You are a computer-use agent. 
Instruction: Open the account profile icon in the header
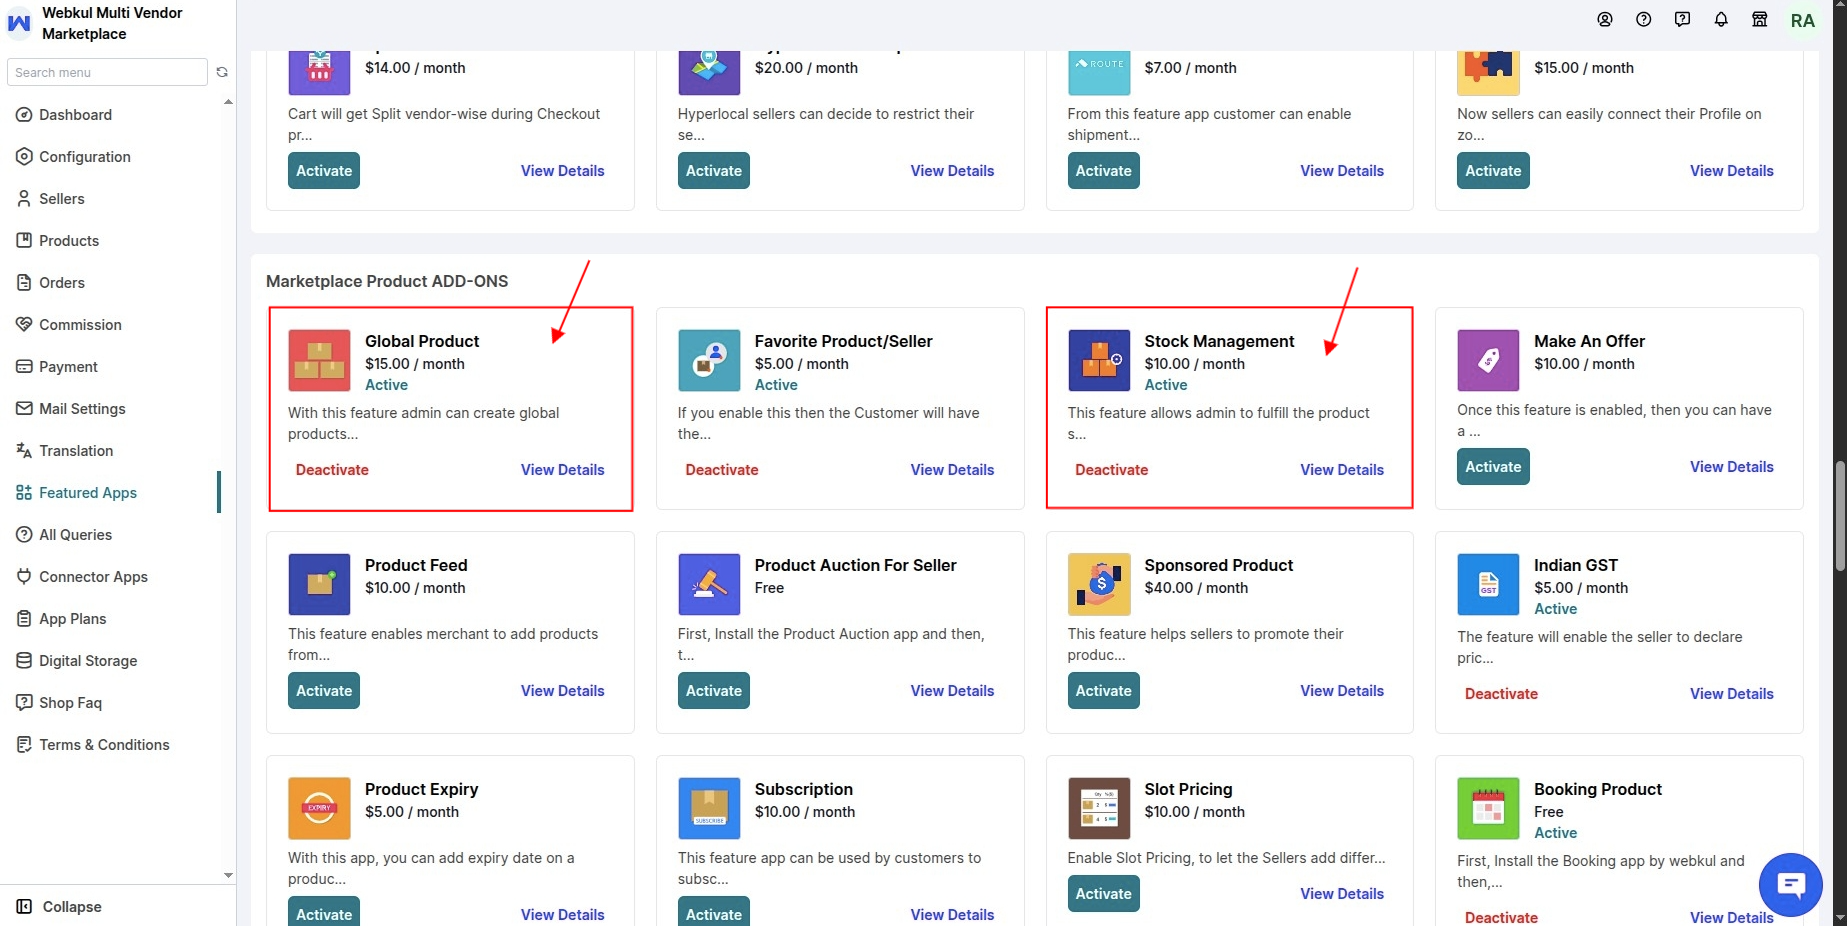pos(1605,20)
